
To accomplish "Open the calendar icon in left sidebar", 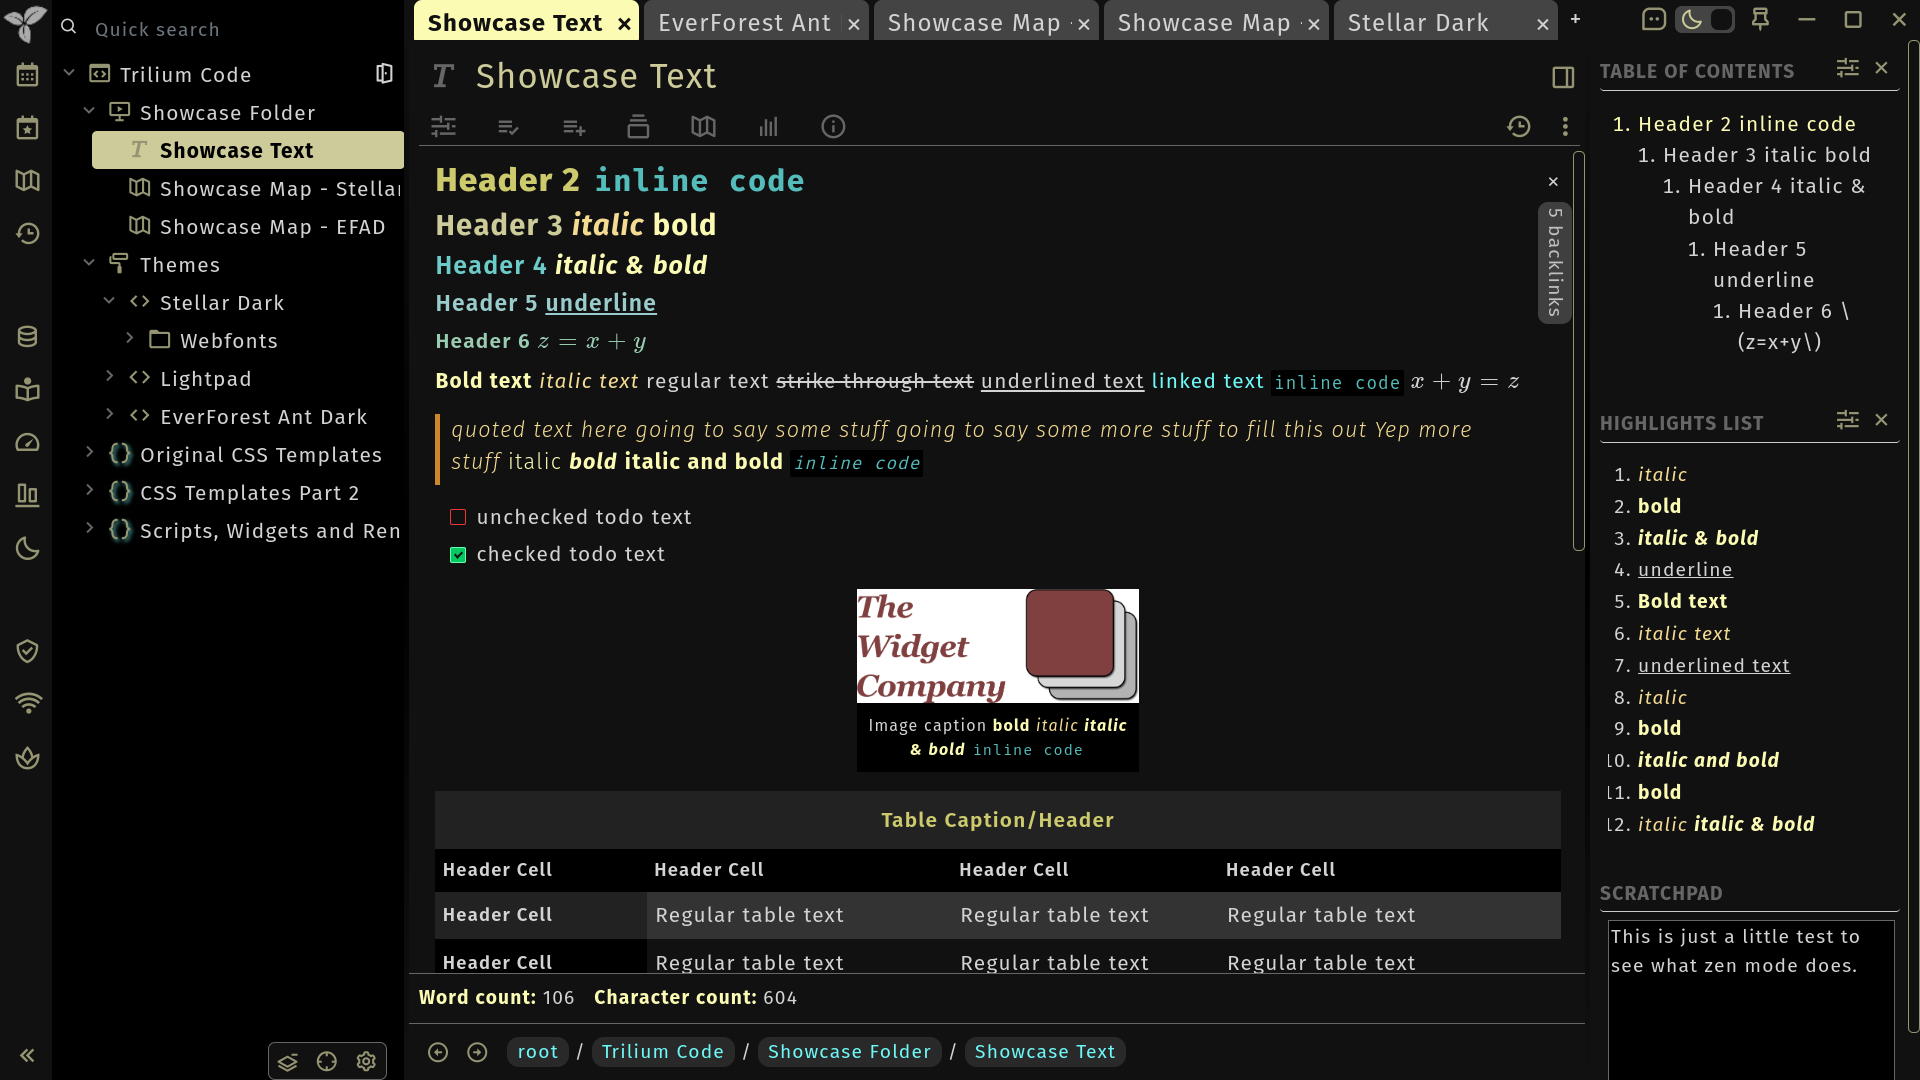I will point(27,75).
